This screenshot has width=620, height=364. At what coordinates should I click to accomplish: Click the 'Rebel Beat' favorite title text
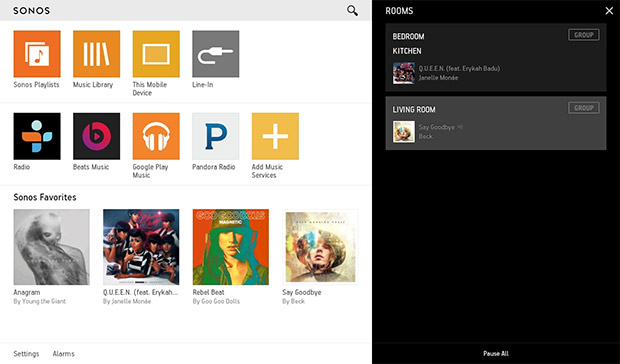click(208, 292)
